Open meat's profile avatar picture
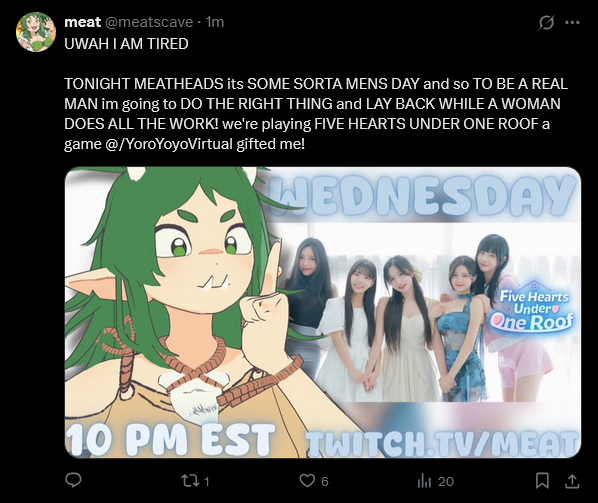Viewport: 598px width, 503px height. pos(36,32)
